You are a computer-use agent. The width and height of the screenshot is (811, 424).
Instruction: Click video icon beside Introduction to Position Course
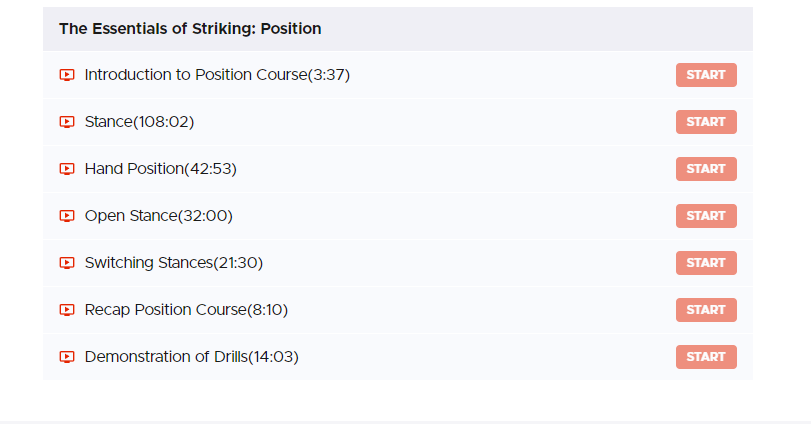[67, 75]
